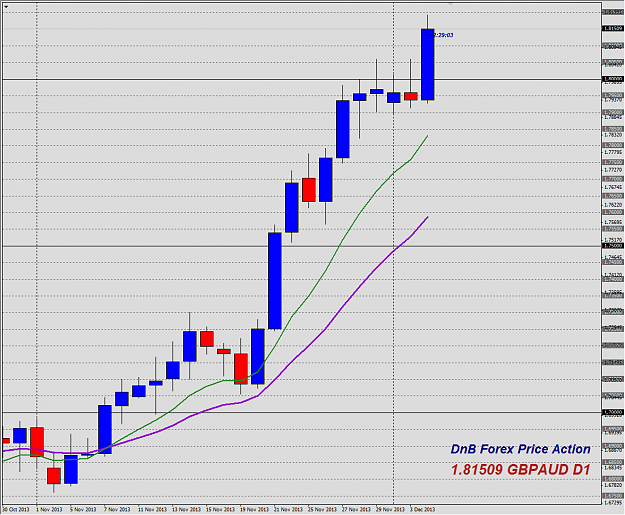Click the 30 Oct 2013 date label
Screen dimensions: 625x515
tap(16, 509)
